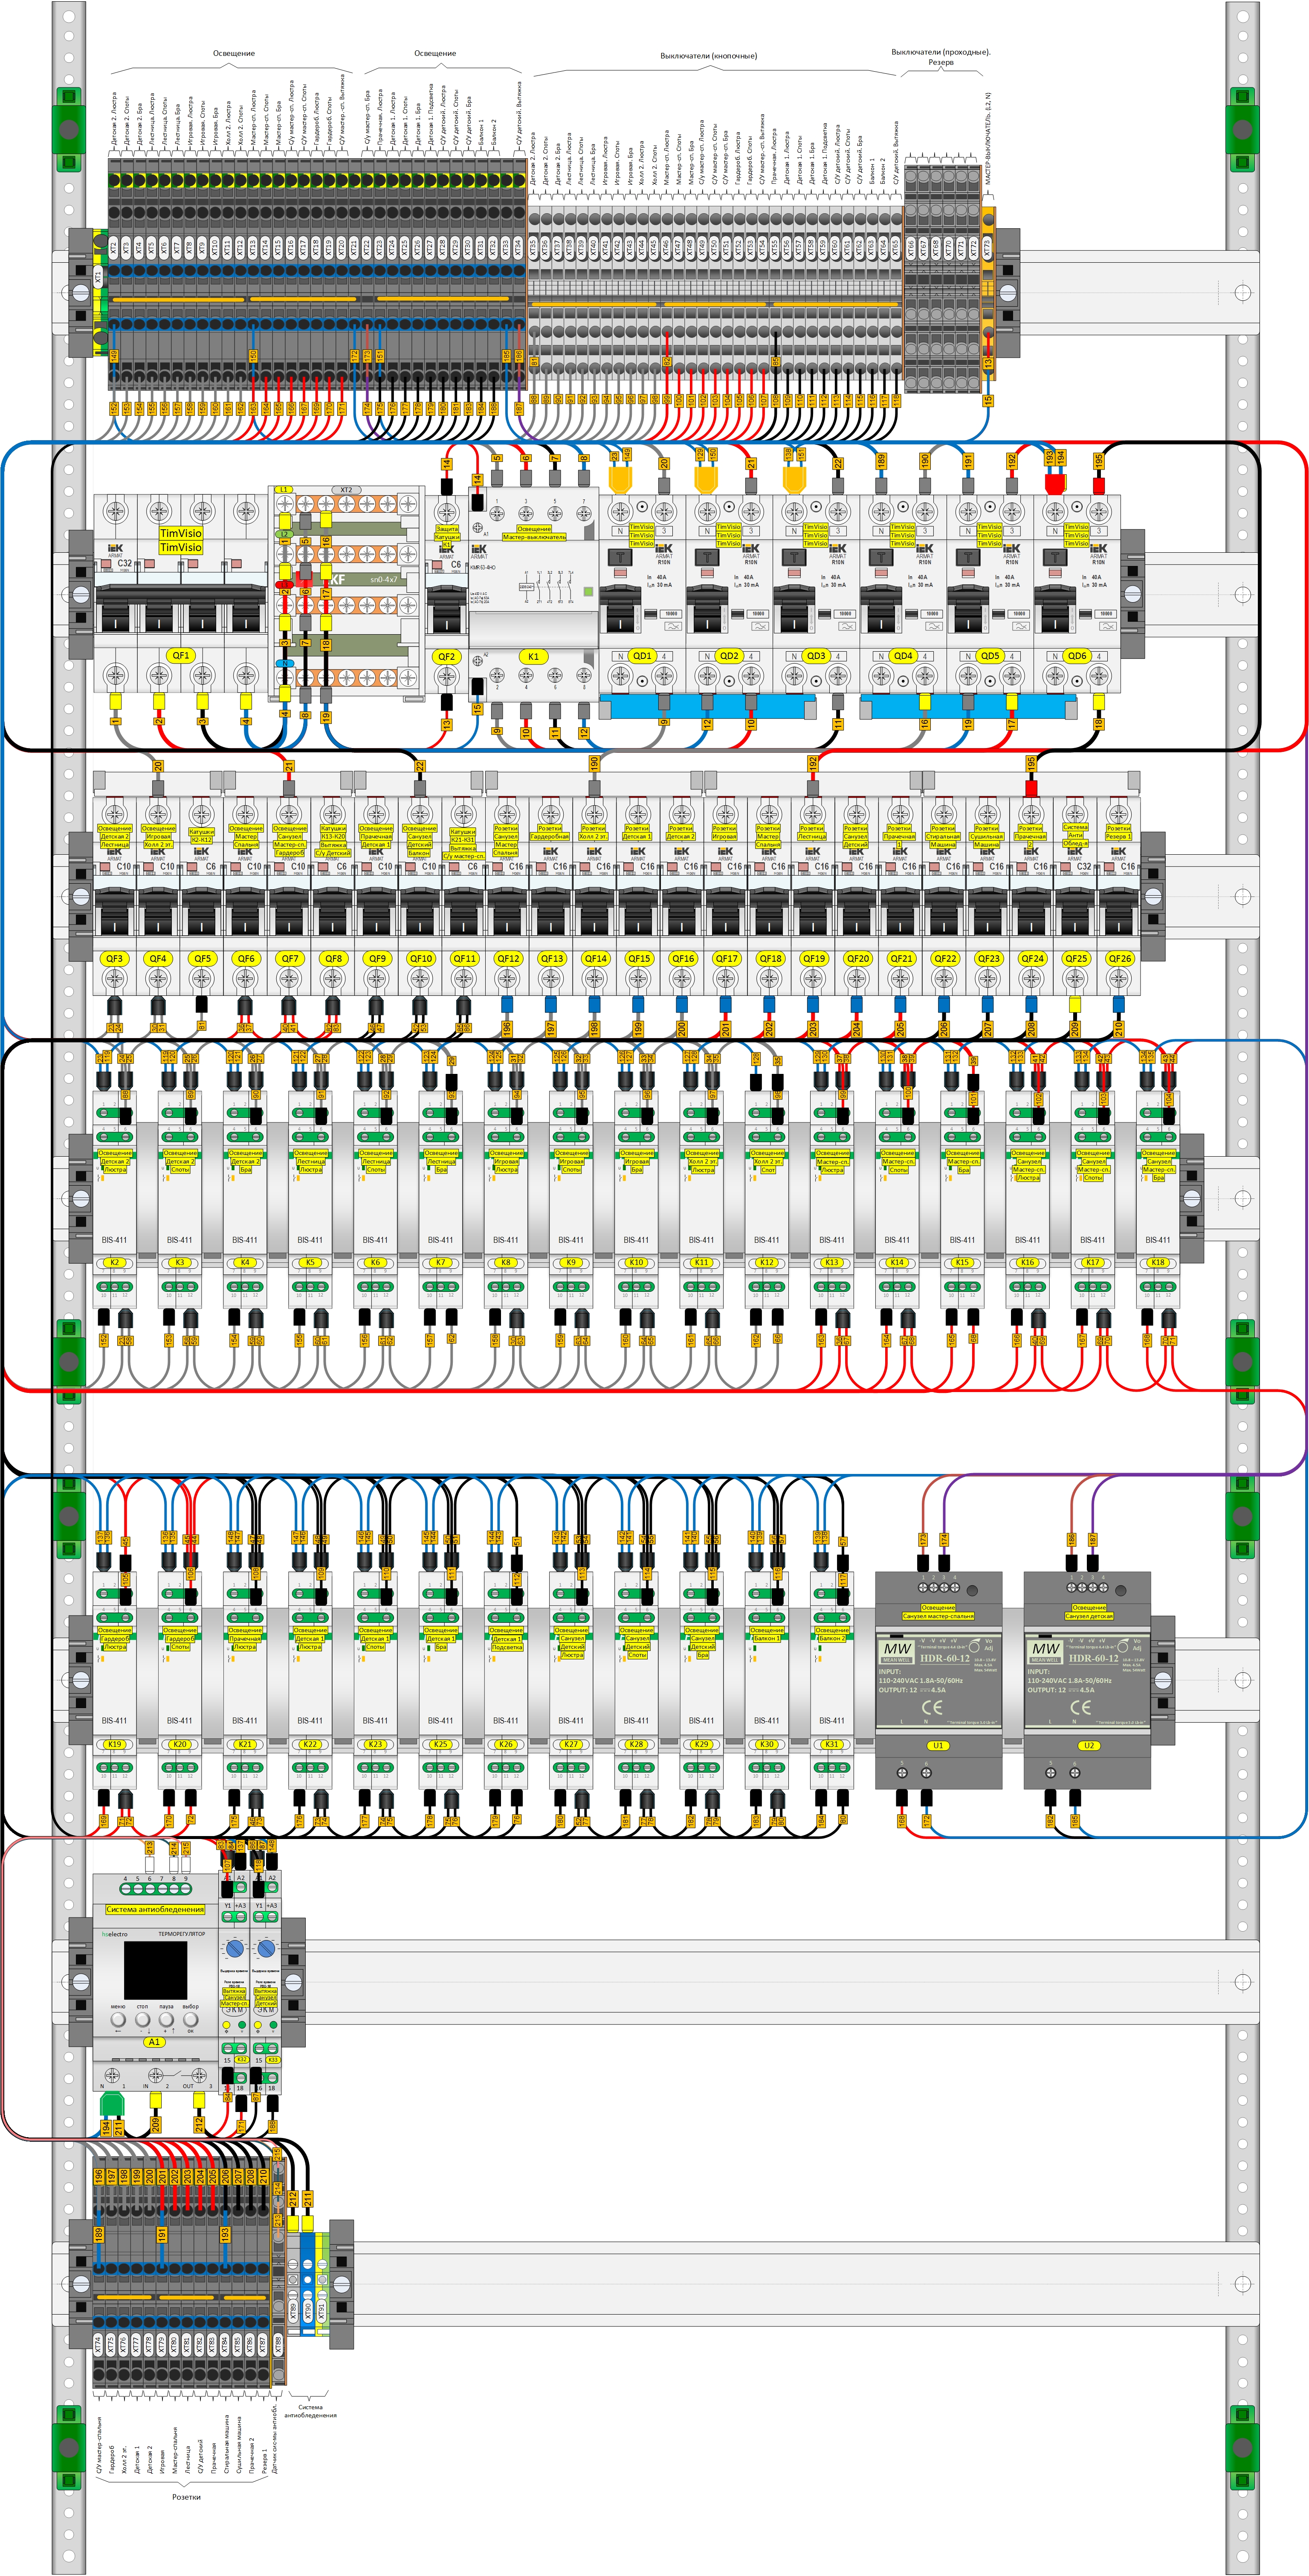The image size is (1309, 2576).
Task: Click the K18 relay label
Action: tap(1158, 1262)
